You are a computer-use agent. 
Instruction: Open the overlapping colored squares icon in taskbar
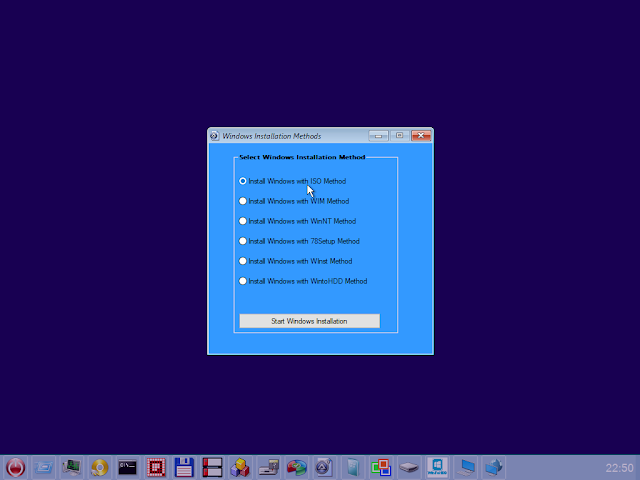tap(381, 467)
